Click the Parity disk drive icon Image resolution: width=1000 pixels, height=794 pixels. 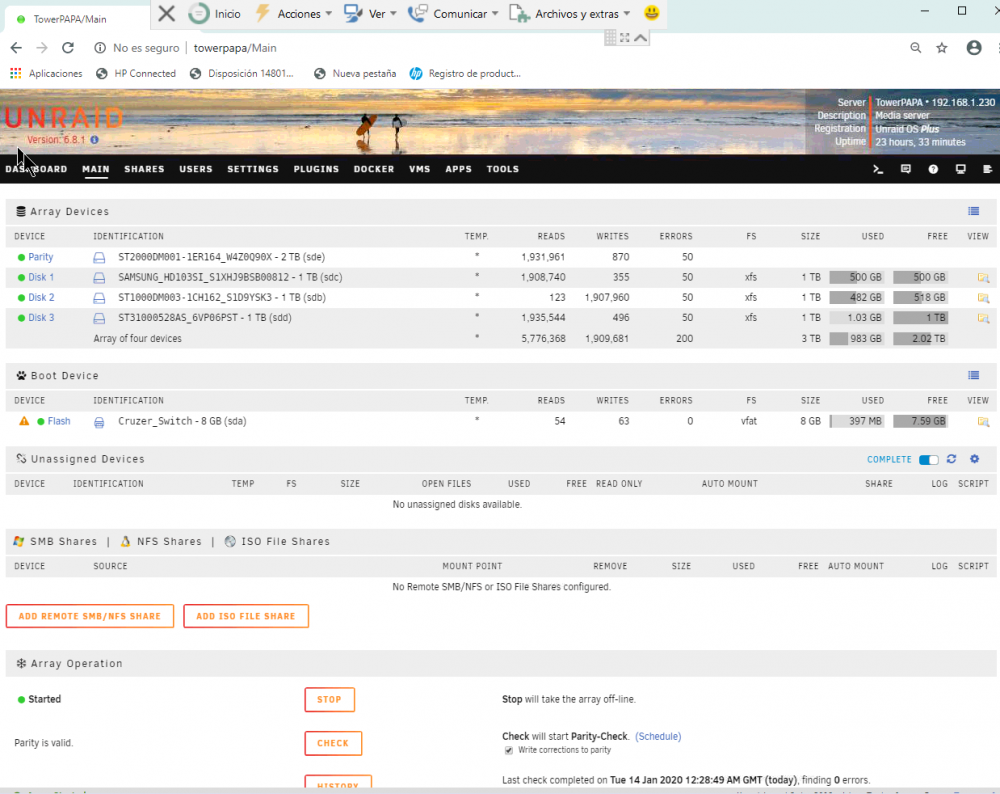click(x=99, y=257)
